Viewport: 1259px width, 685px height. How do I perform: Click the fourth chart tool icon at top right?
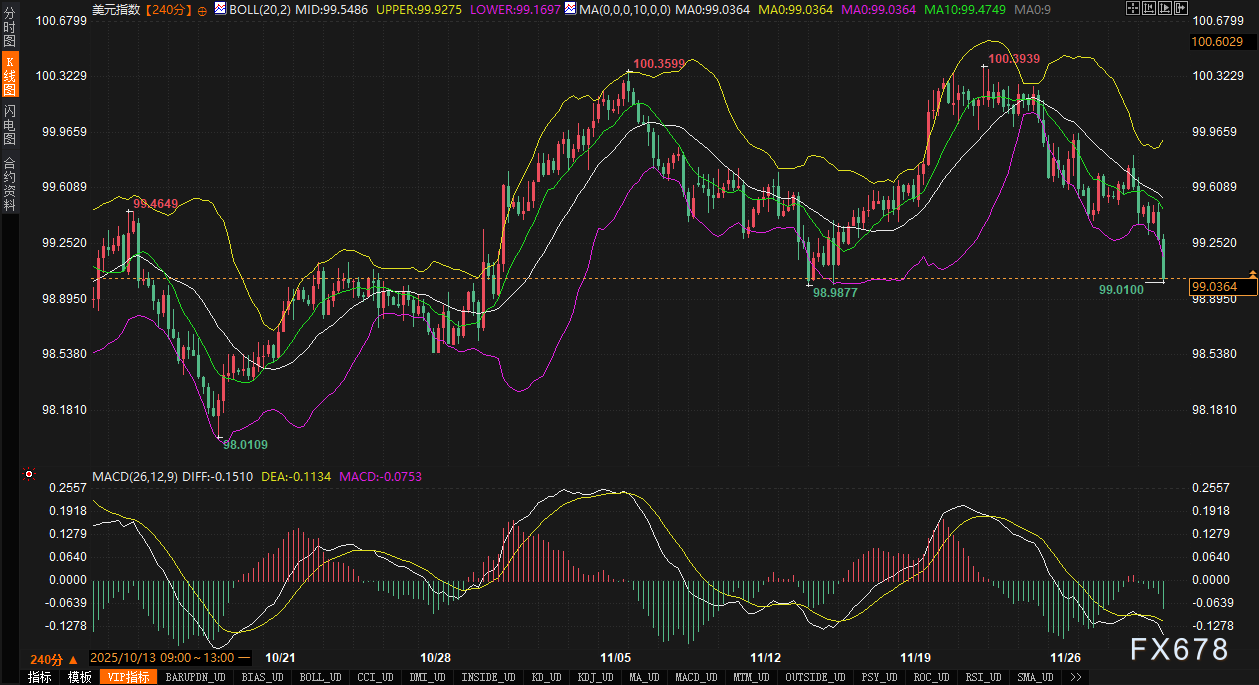pyautogui.click(x=1183, y=9)
